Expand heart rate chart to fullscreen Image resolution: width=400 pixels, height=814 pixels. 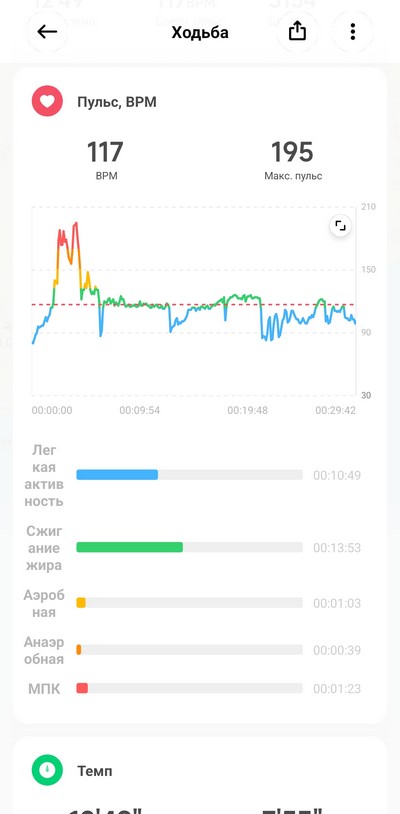[340, 226]
